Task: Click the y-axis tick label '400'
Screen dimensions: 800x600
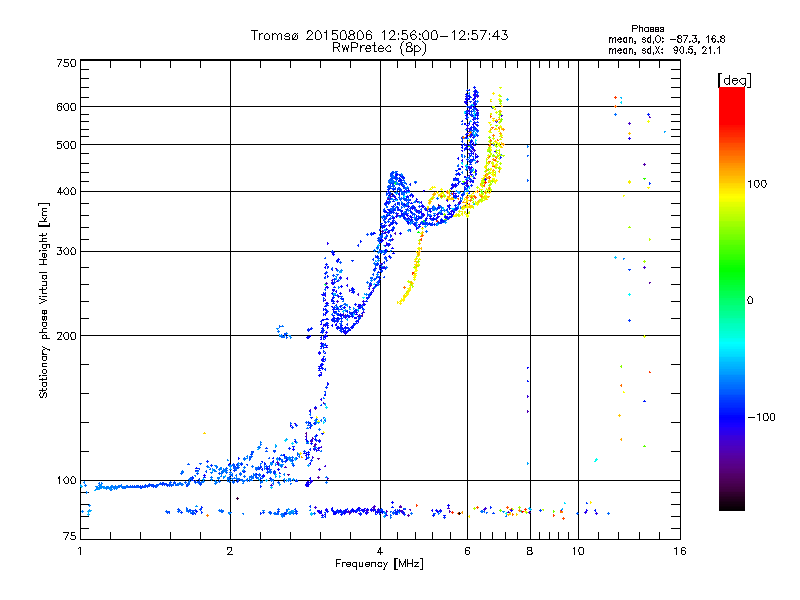Action: tap(66, 192)
